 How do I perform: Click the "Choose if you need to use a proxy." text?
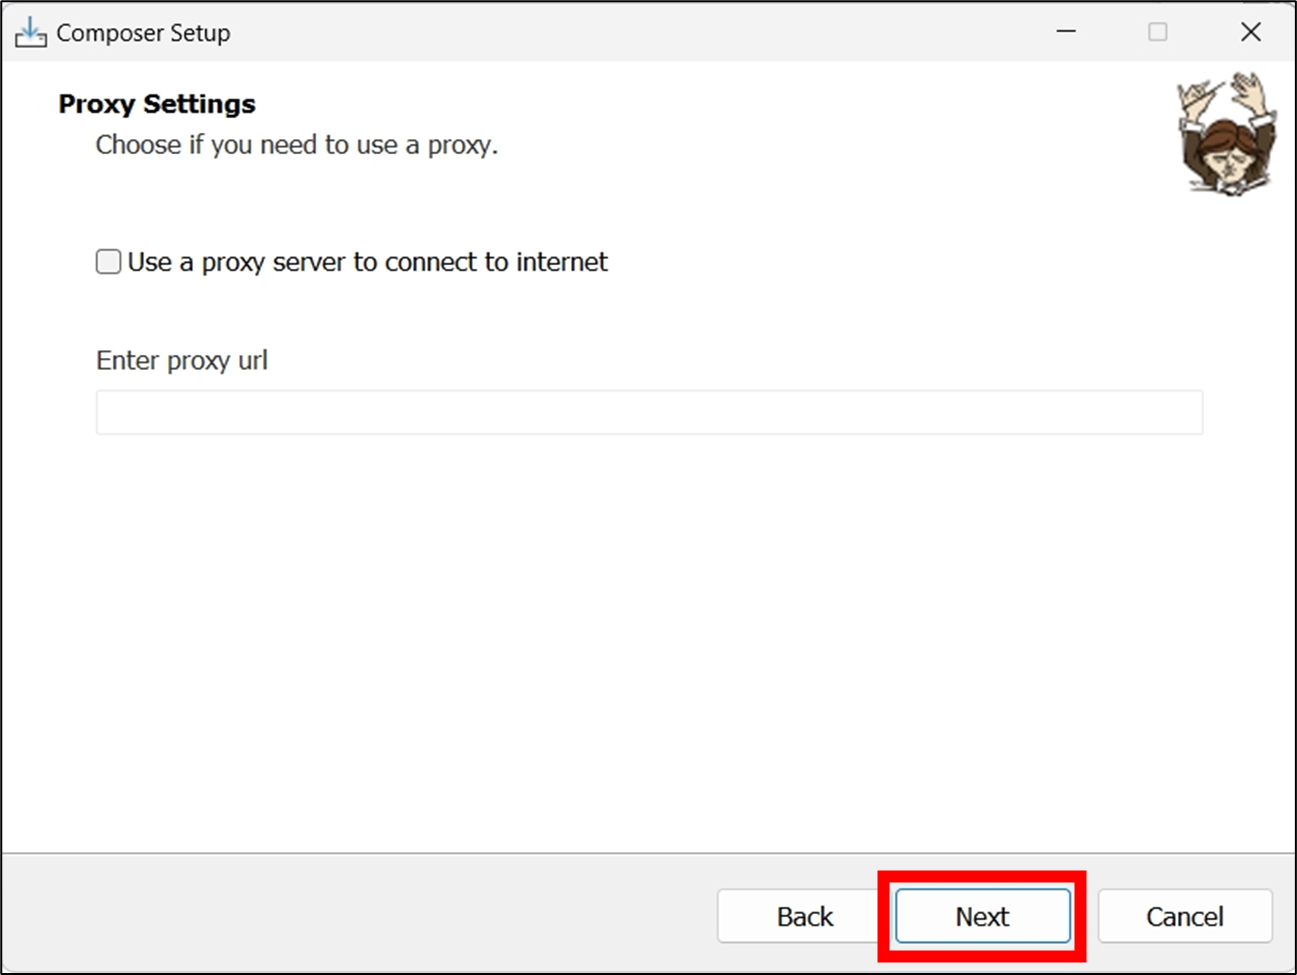(296, 145)
